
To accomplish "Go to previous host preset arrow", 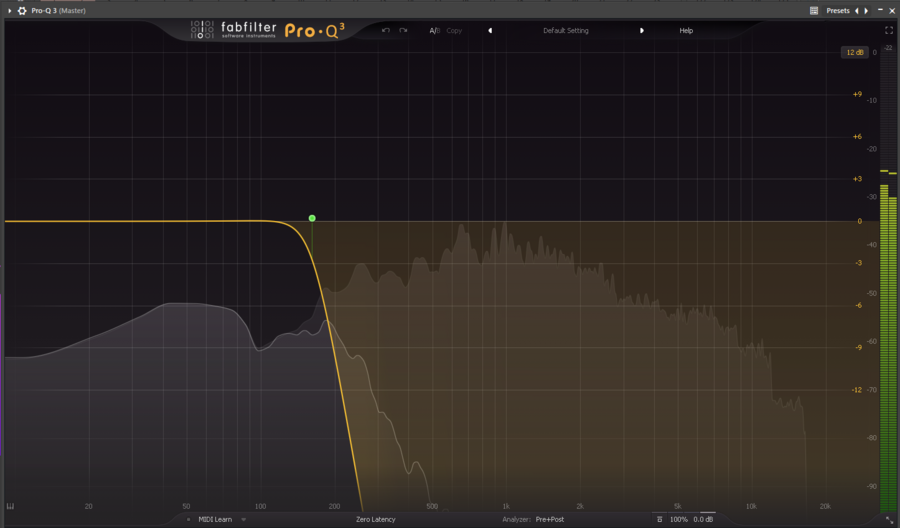I will click(857, 10).
